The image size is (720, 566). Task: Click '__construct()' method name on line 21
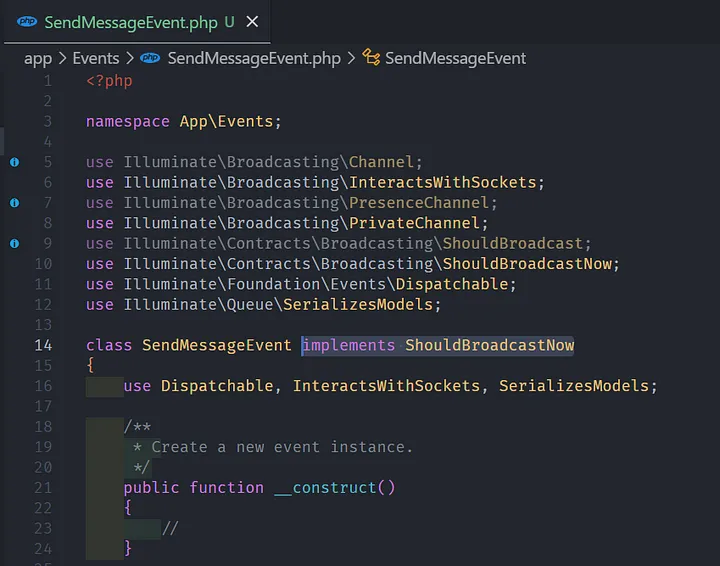tap(334, 488)
